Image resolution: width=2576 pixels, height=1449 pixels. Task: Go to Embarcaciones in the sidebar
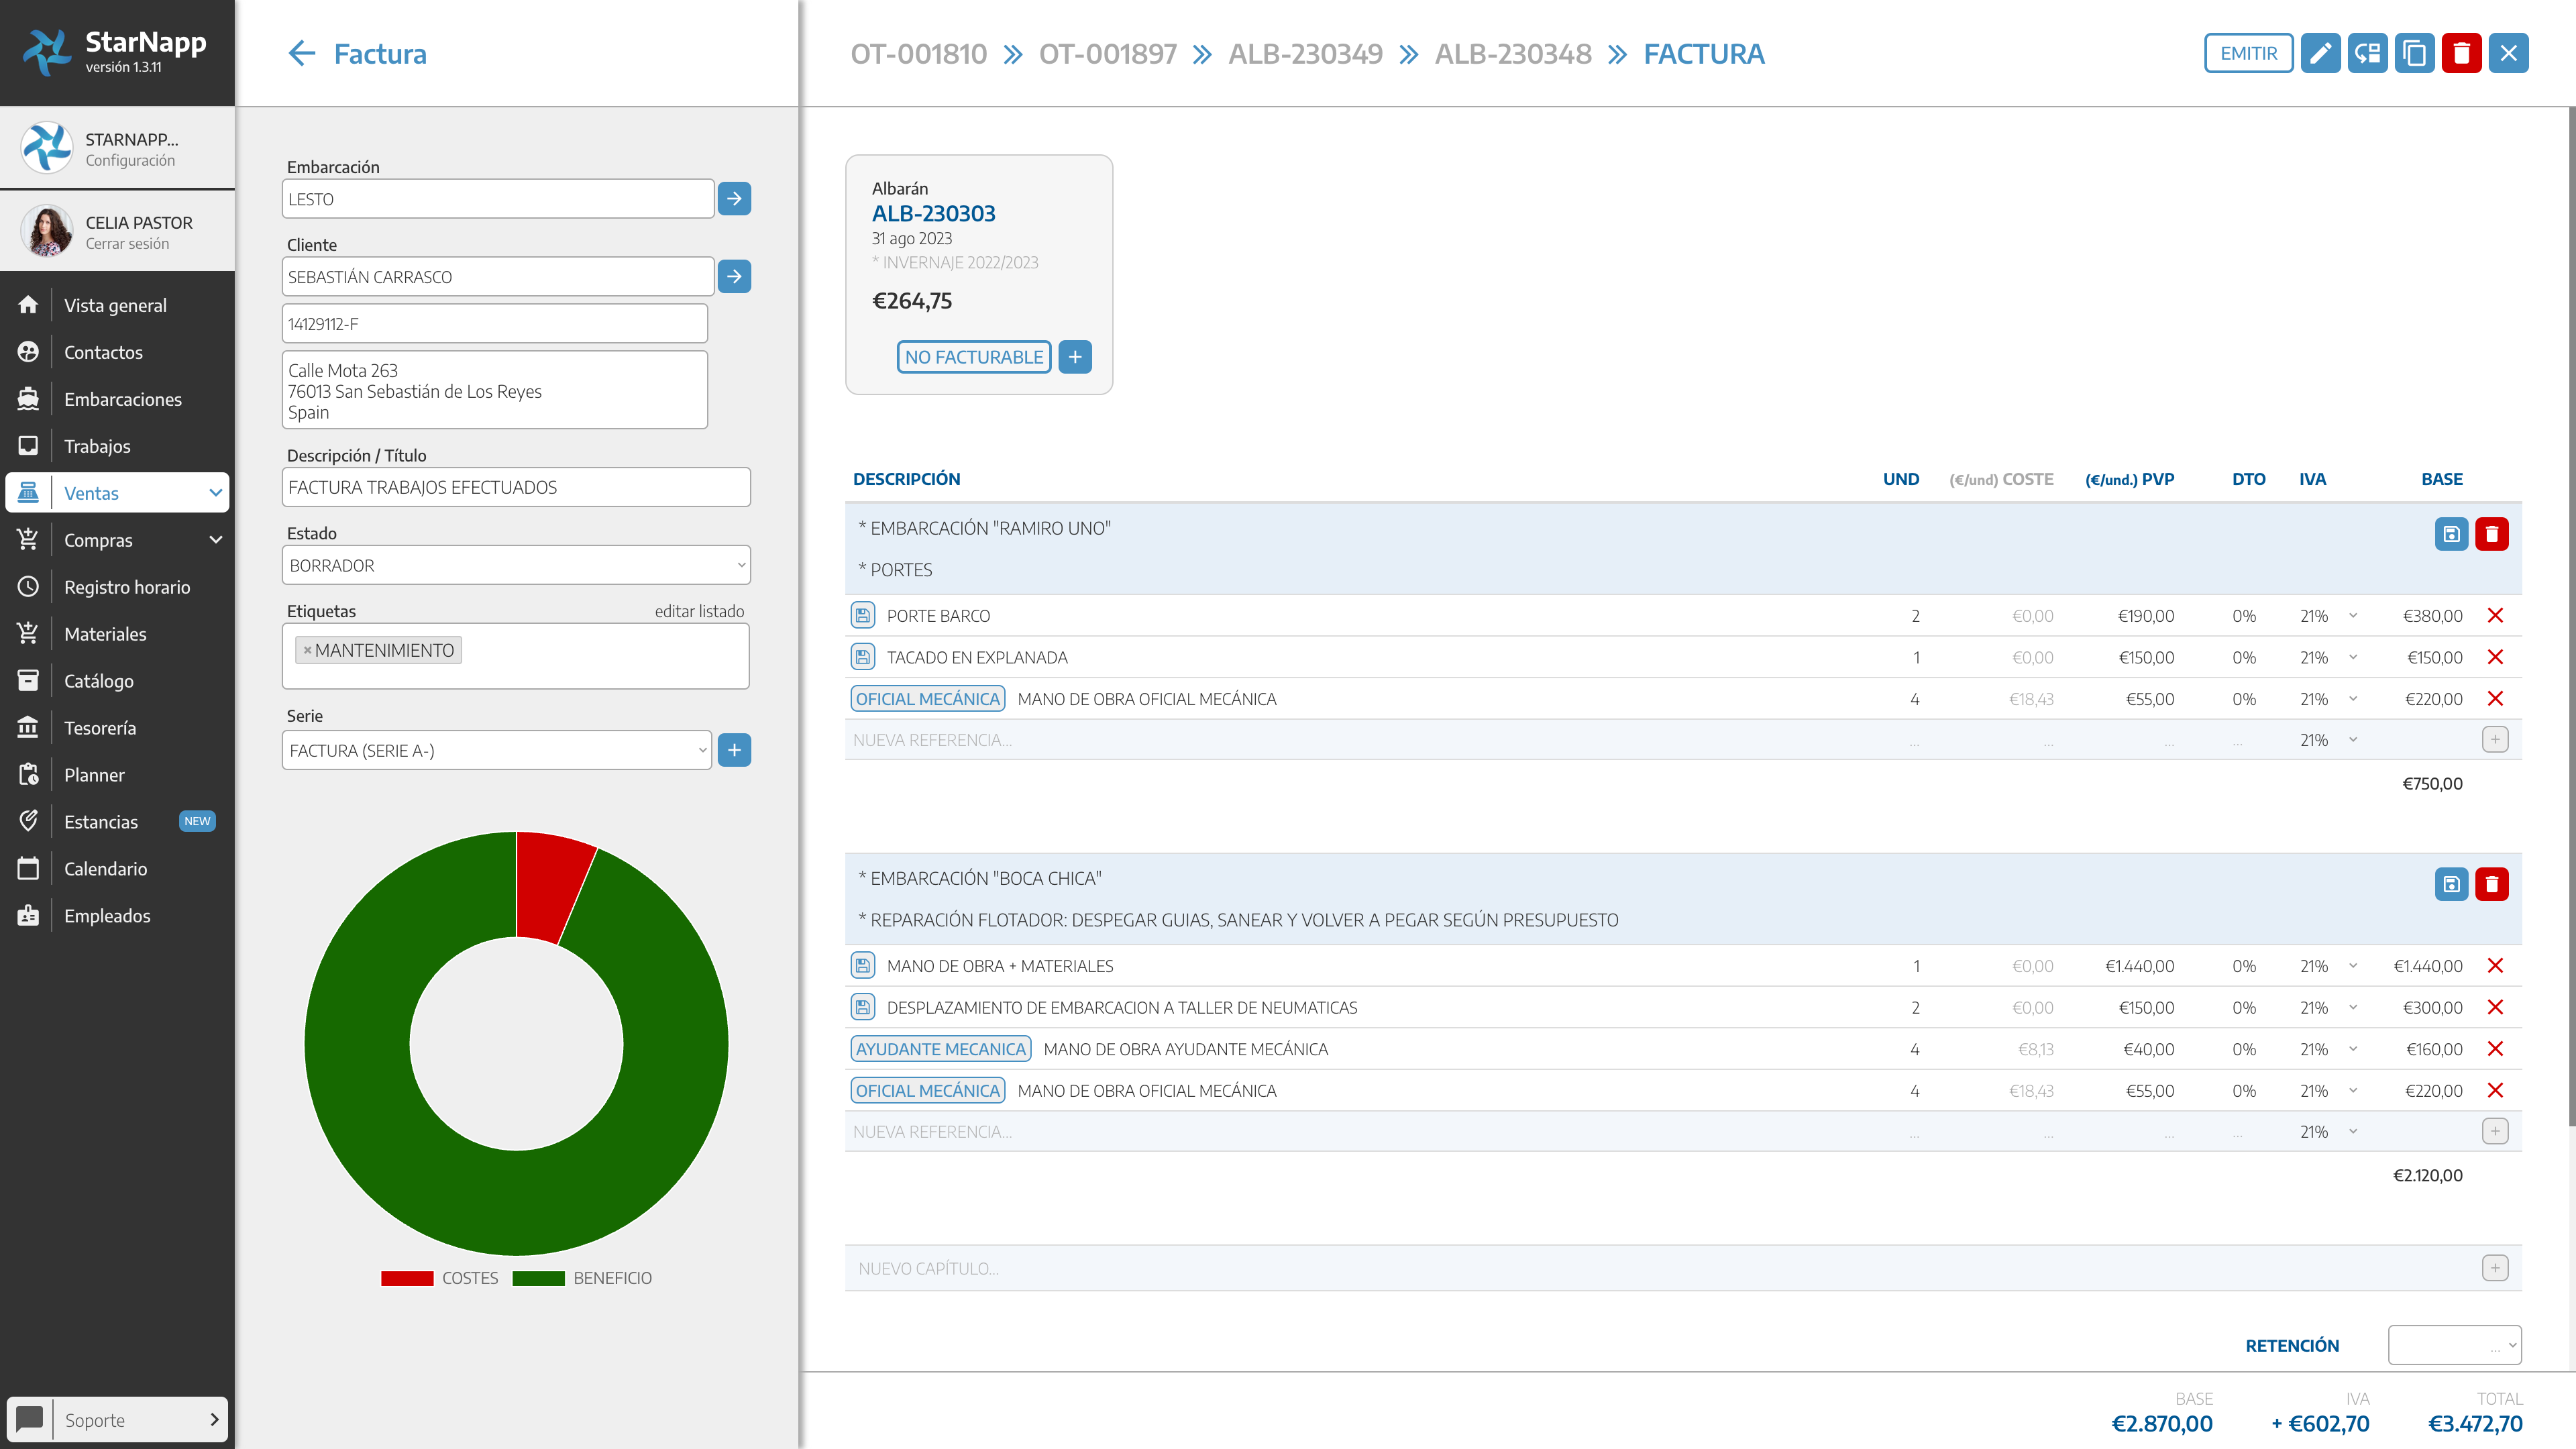122,399
